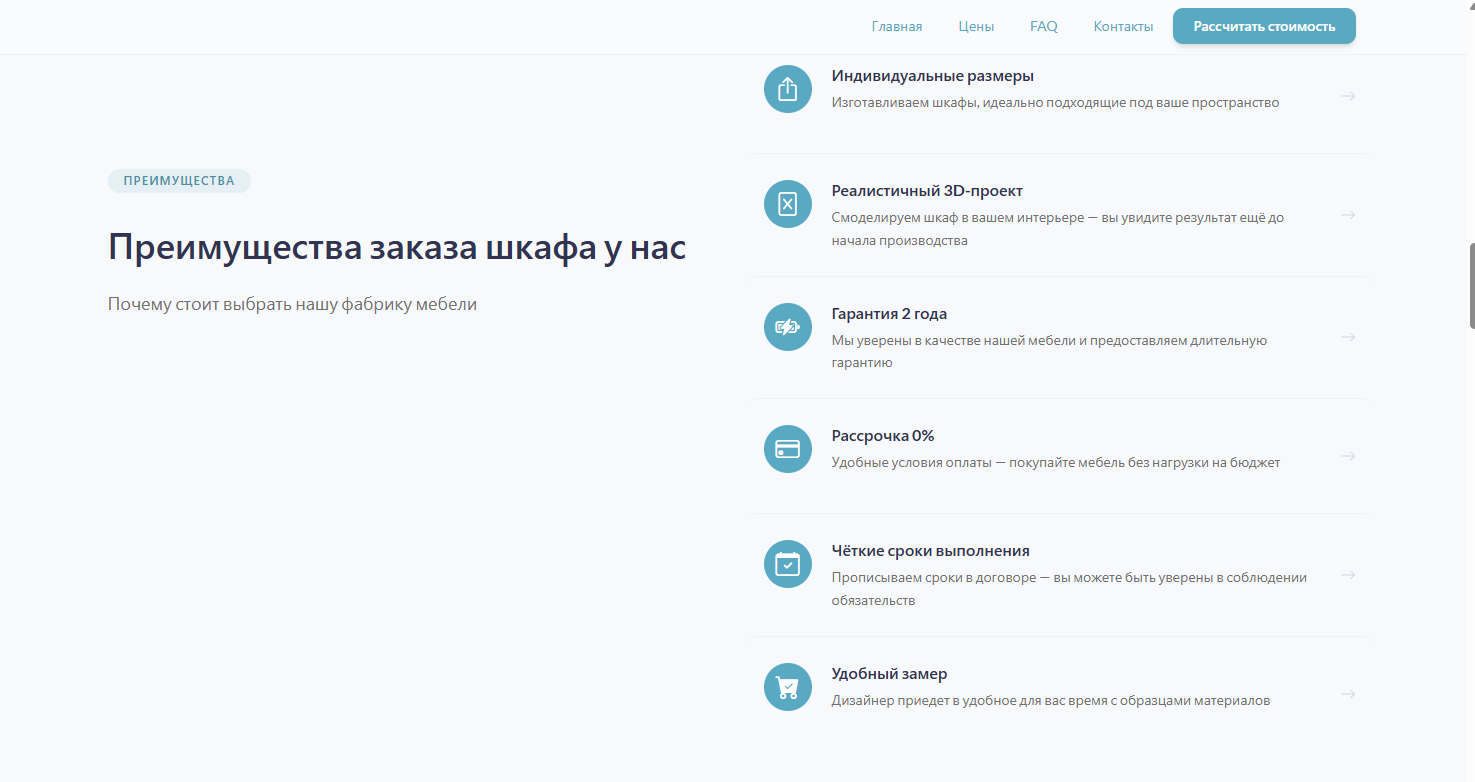Viewport: 1475px width, 782px height.
Task: Click the 3D-проект round icon
Action: [x=787, y=204]
